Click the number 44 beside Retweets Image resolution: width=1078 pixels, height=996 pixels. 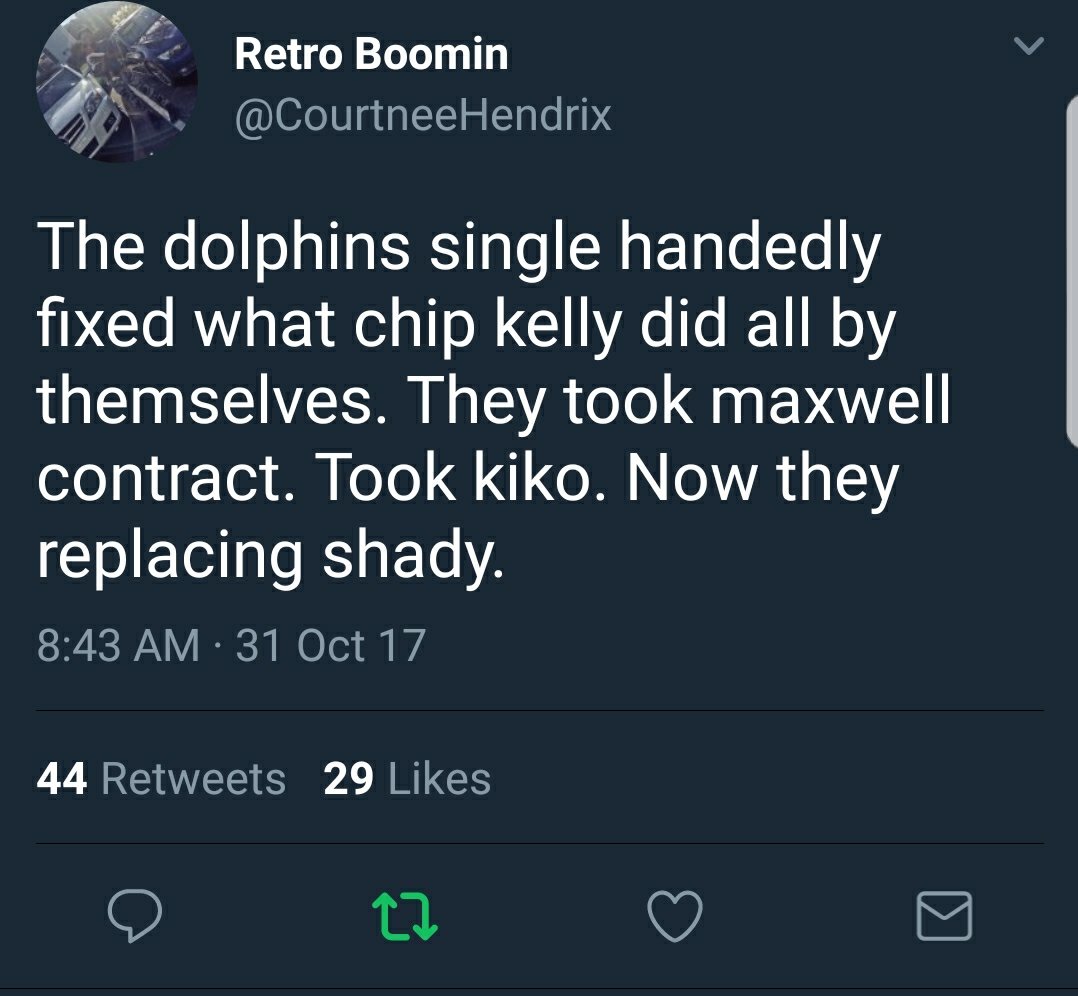pos(62,779)
